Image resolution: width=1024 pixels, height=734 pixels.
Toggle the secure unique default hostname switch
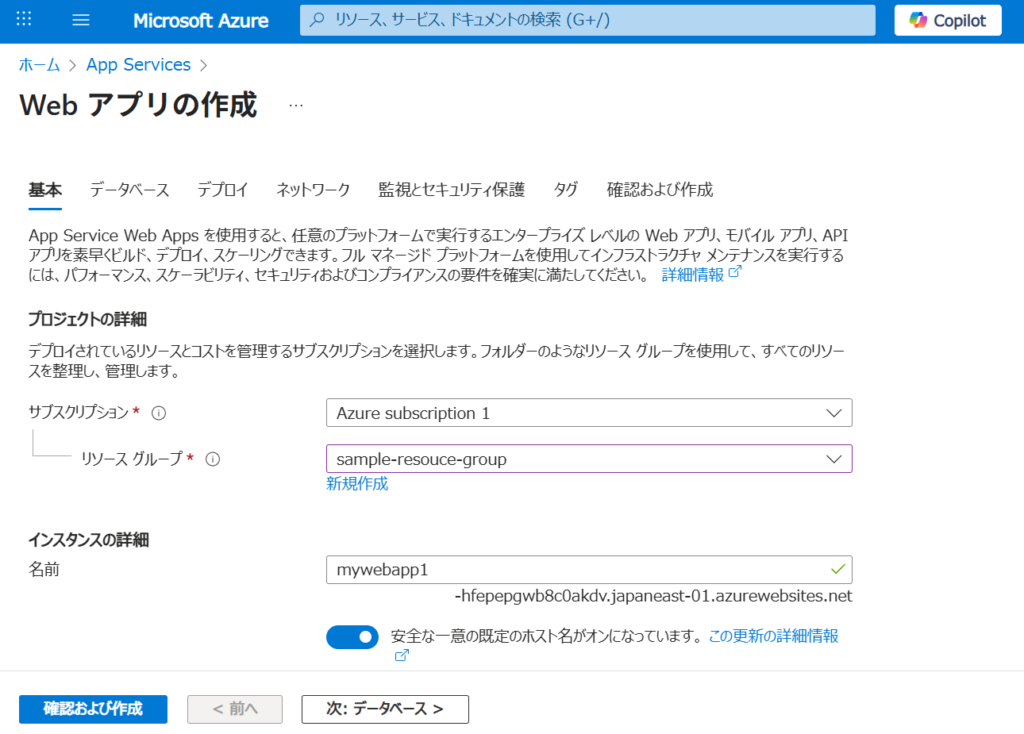pyautogui.click(x=353, y=637)
